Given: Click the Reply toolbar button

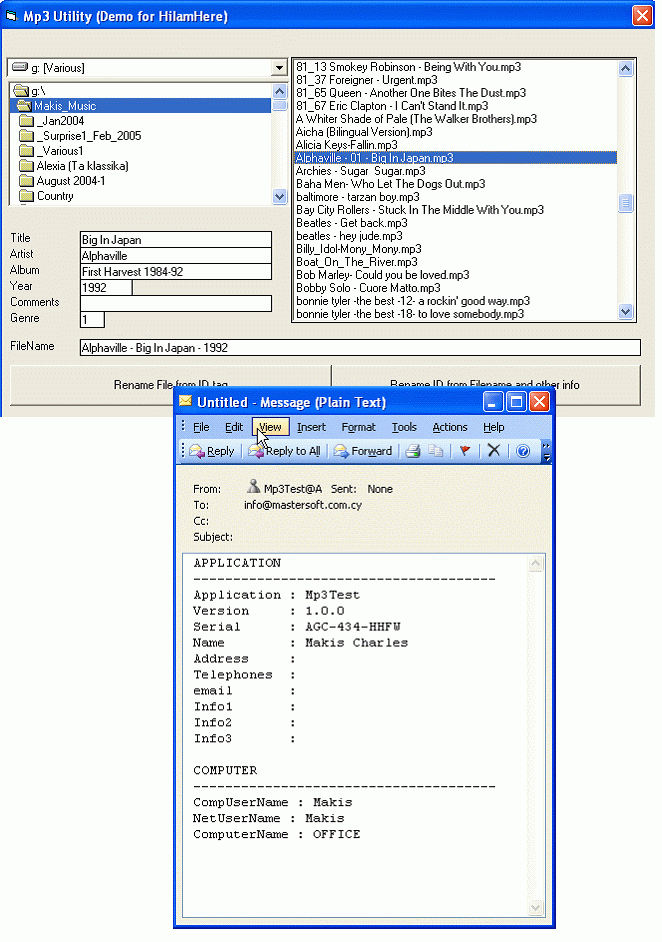Looking at the screenshot, I should coord(212,451).
